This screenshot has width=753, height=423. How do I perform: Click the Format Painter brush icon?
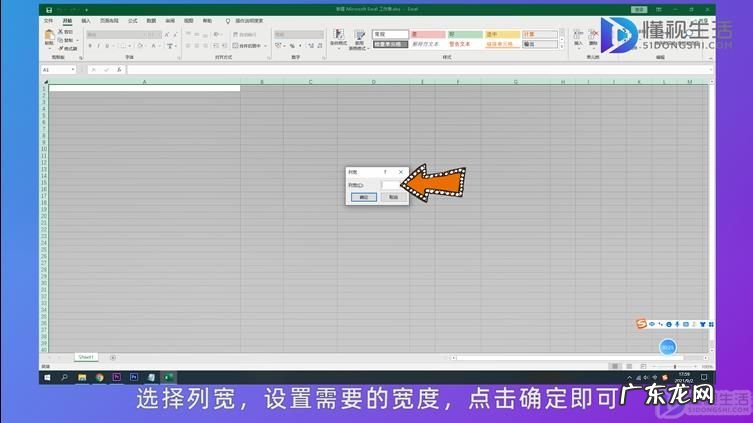(61, 48)
